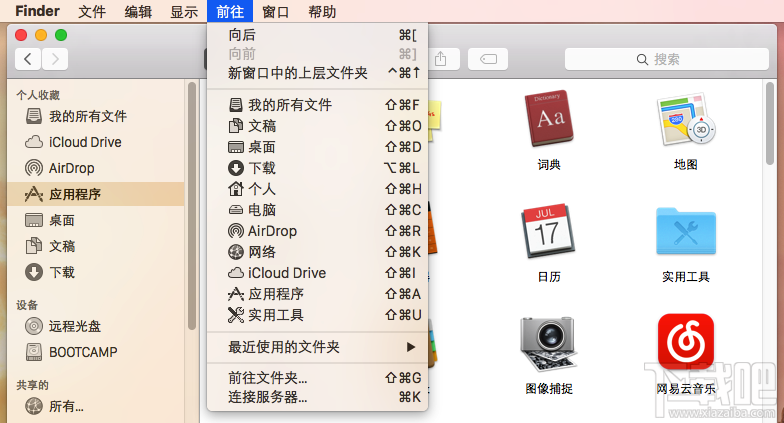Click the file area vertical scrollbar
The width and height of the screenshot is (784, 423).
coord(770,123)
